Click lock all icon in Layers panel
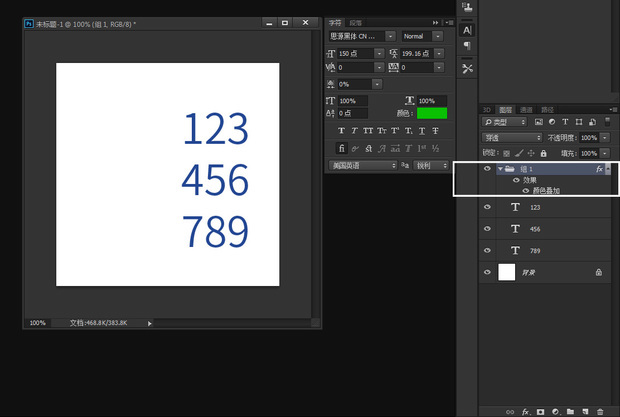Image resolution: width=620 pixels, height=417 pixels. click(x=543, y=153)
